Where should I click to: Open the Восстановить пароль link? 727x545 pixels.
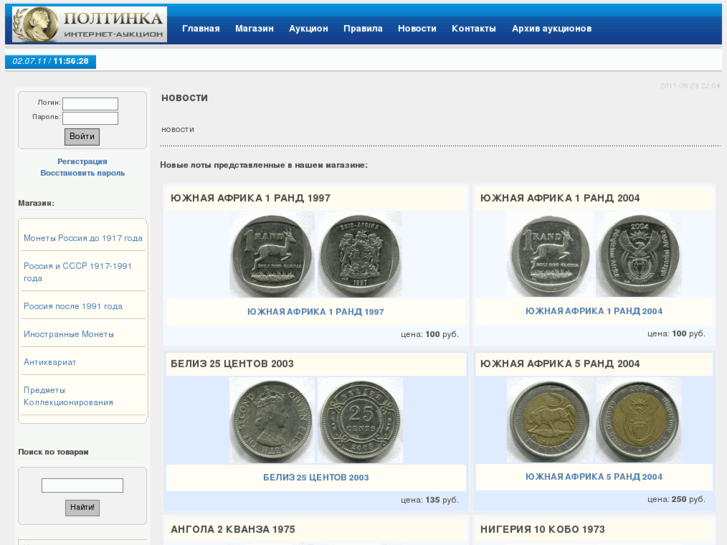coord(83,173)
